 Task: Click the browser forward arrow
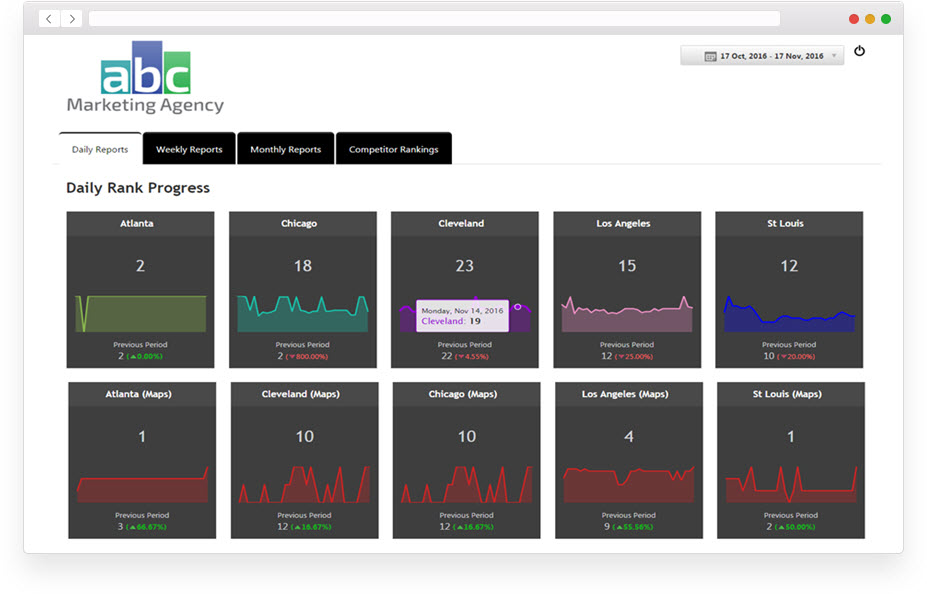pyautogui.click(x=72, y=19)
